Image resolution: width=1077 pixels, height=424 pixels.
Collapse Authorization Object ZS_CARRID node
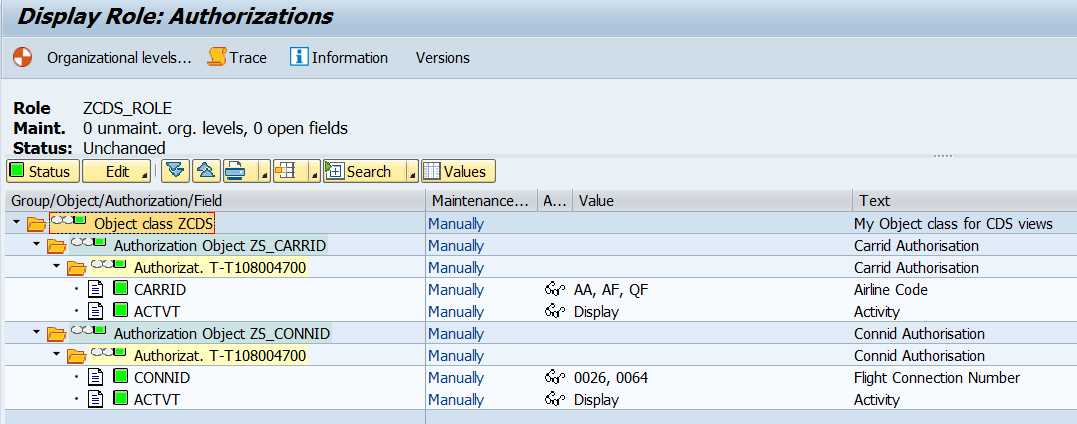point(36,245)
